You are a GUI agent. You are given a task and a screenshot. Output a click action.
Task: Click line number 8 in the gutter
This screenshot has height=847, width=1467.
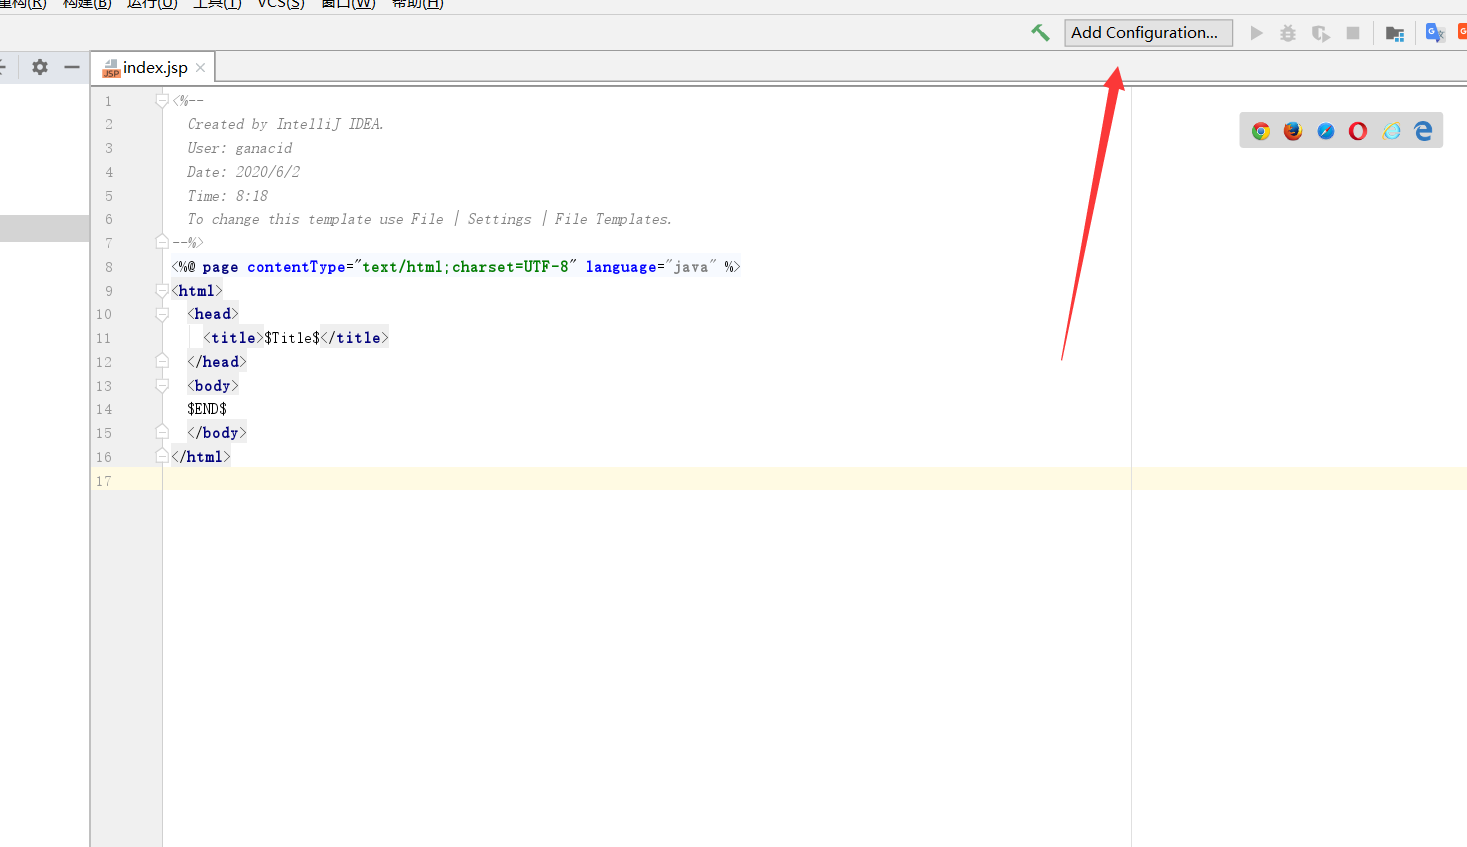(x=109, y=267)
